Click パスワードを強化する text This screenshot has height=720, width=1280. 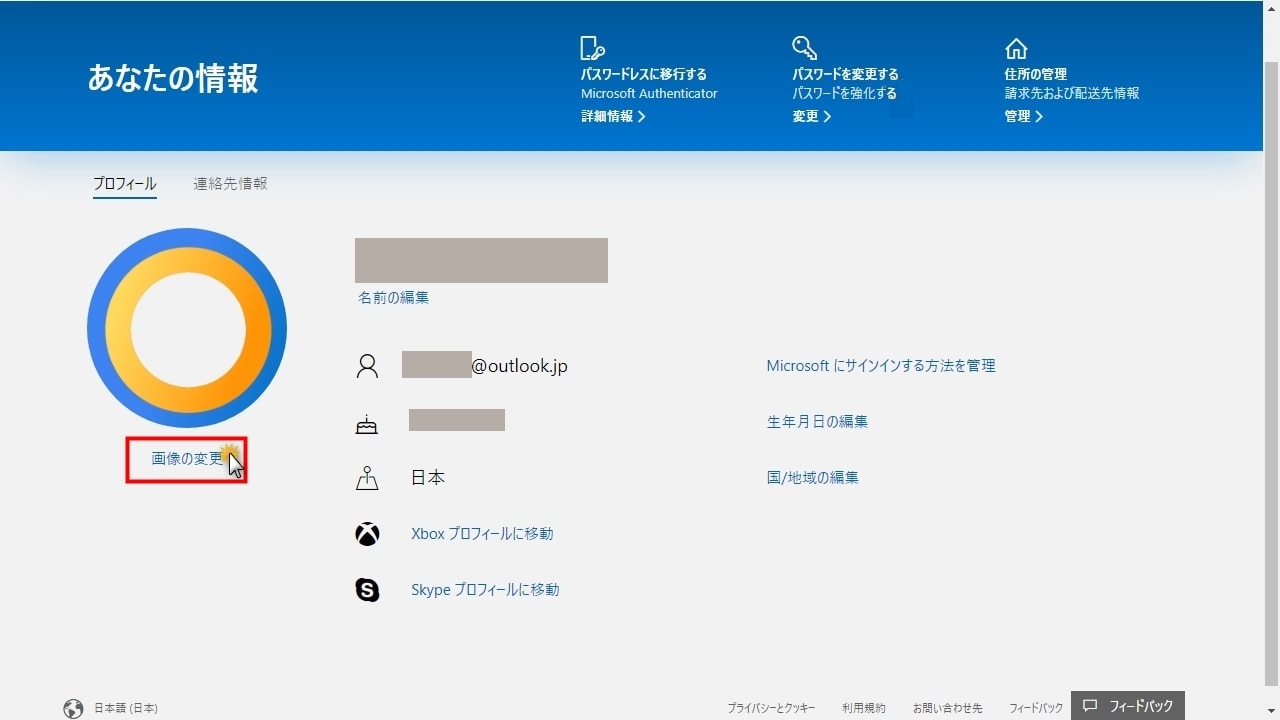pyautogui.click(x=845, y=93)
